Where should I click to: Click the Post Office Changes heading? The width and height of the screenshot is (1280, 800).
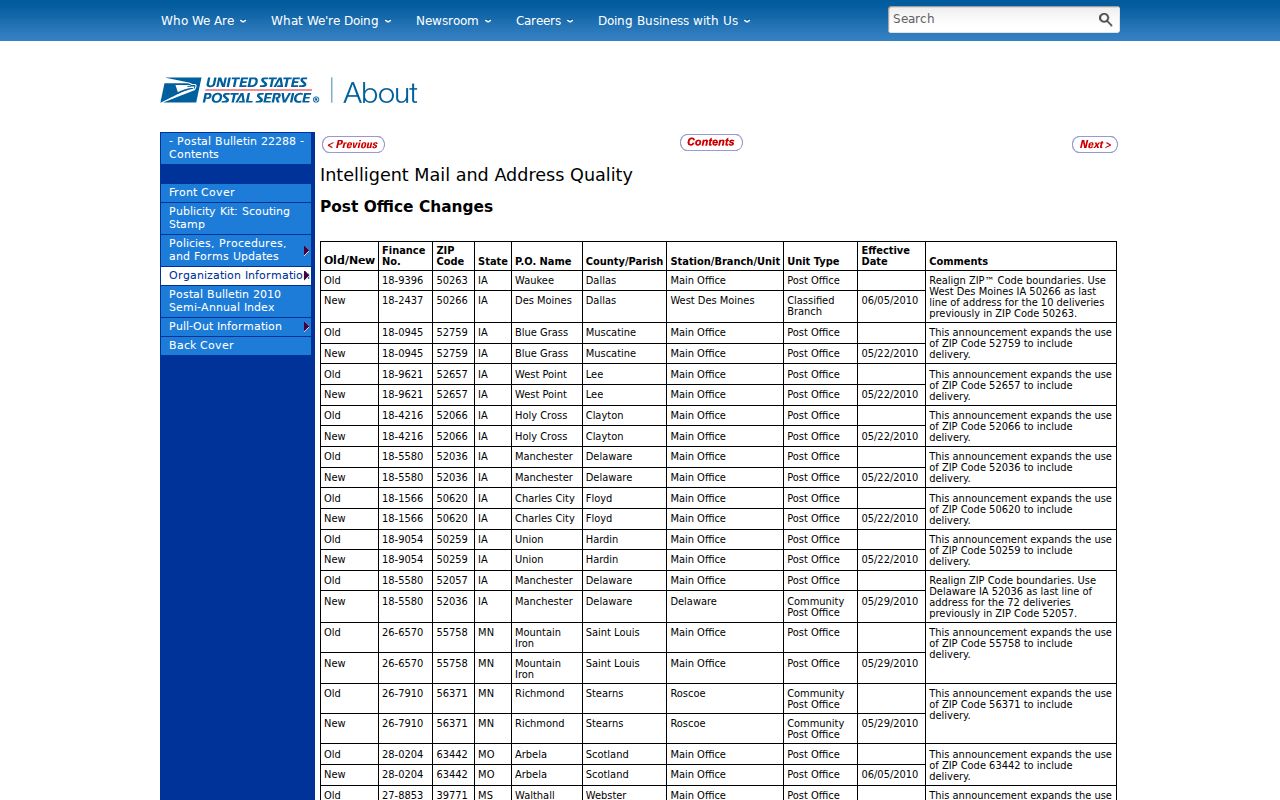pyautogui.click(x=406, y=206)
